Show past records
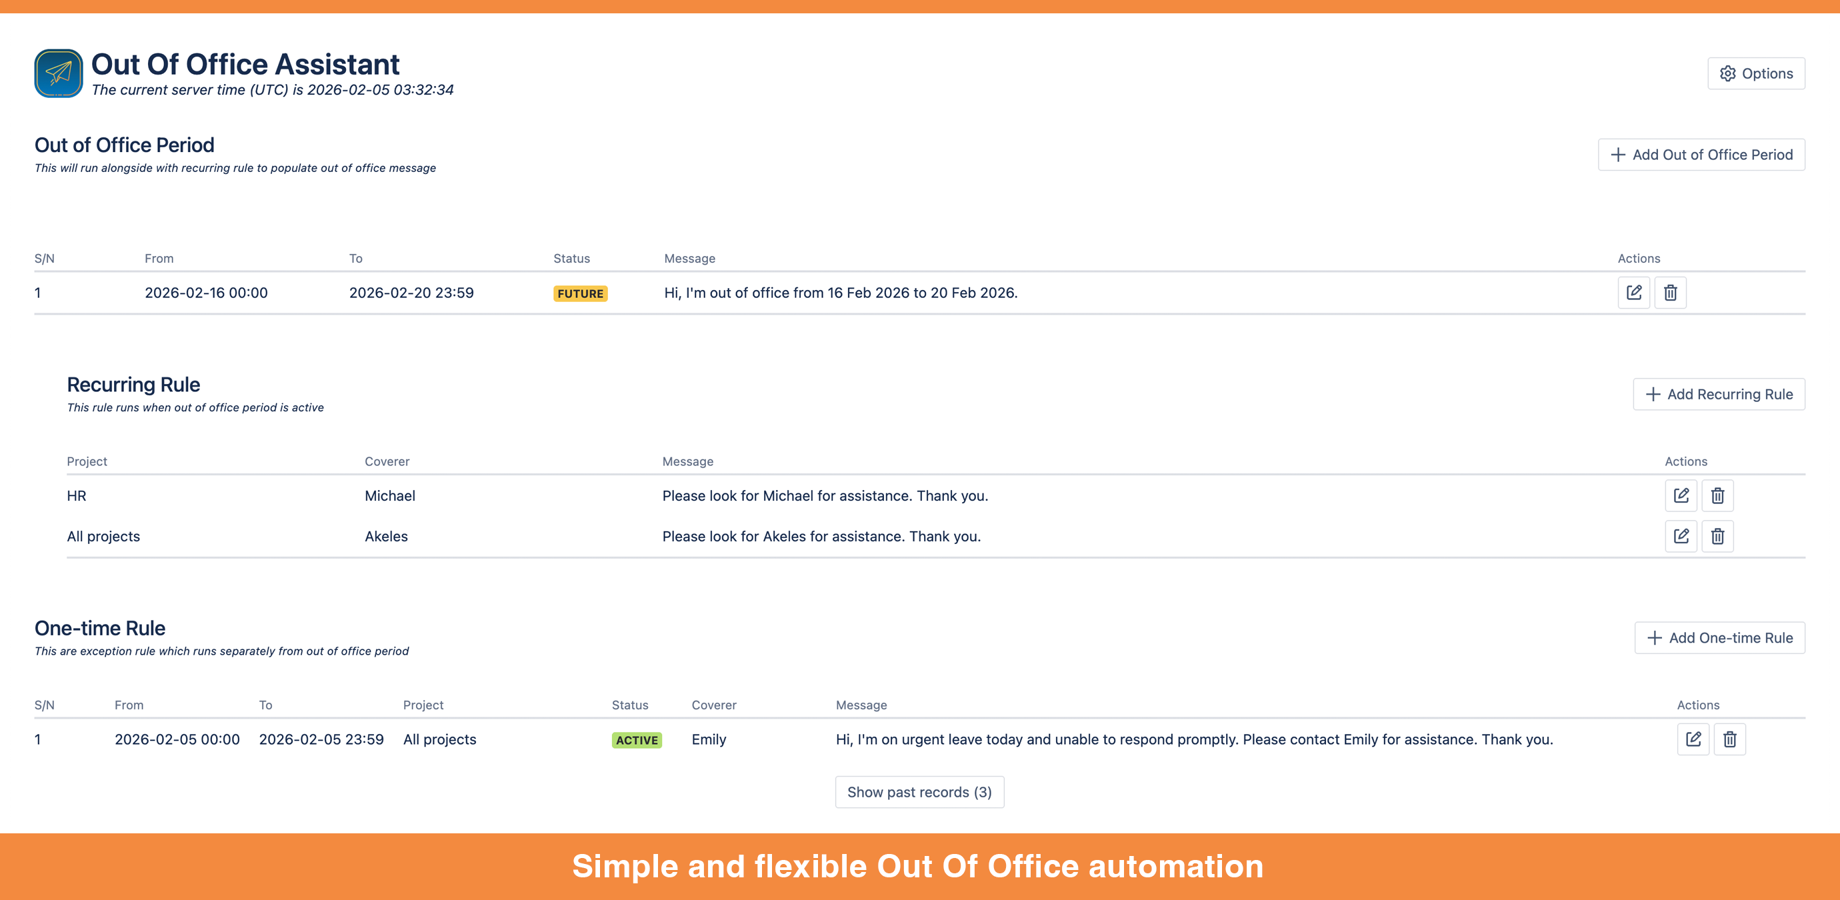The image size is (1840, 900). click(919, 791)
